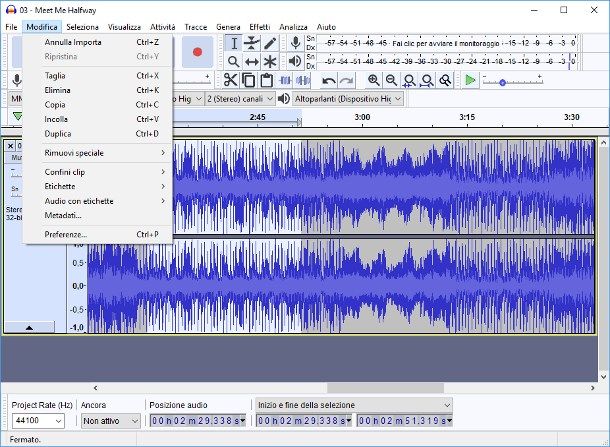Choose Taglia from the Modifica menu
The height and width of the screenshot is (447, 610).
coord(98,75)
